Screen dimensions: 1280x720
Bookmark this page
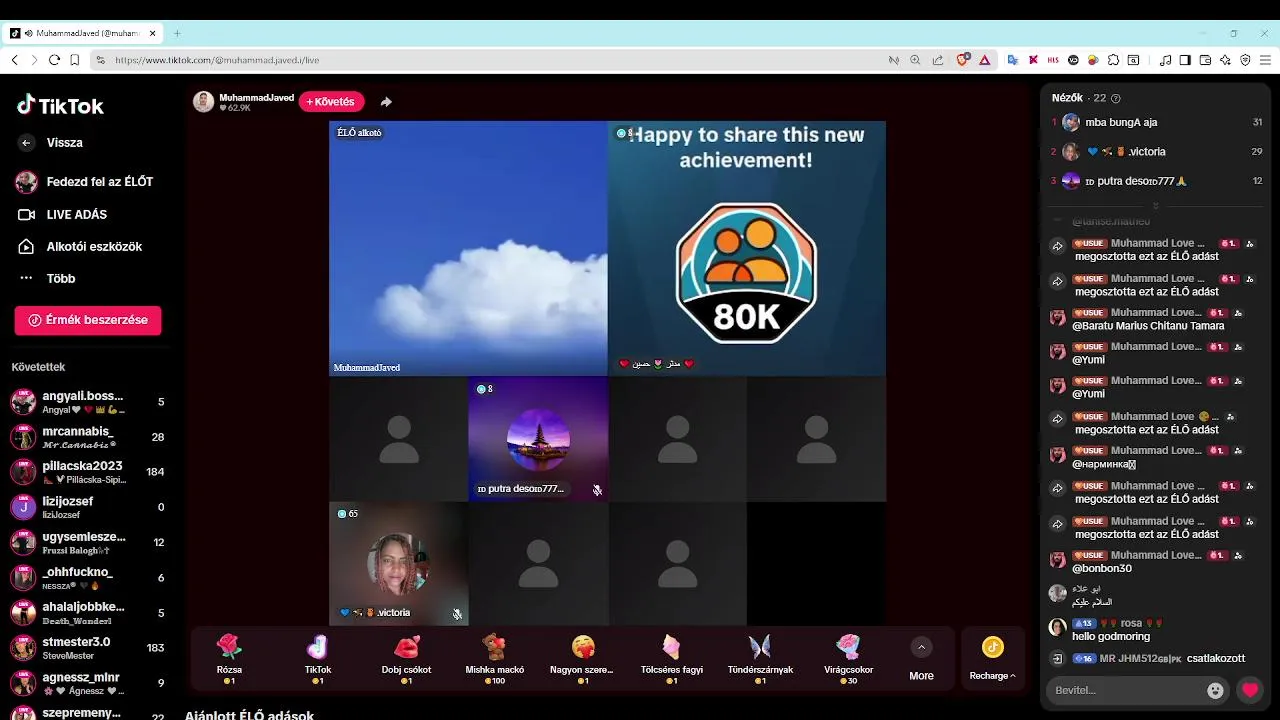coord(74,60)
